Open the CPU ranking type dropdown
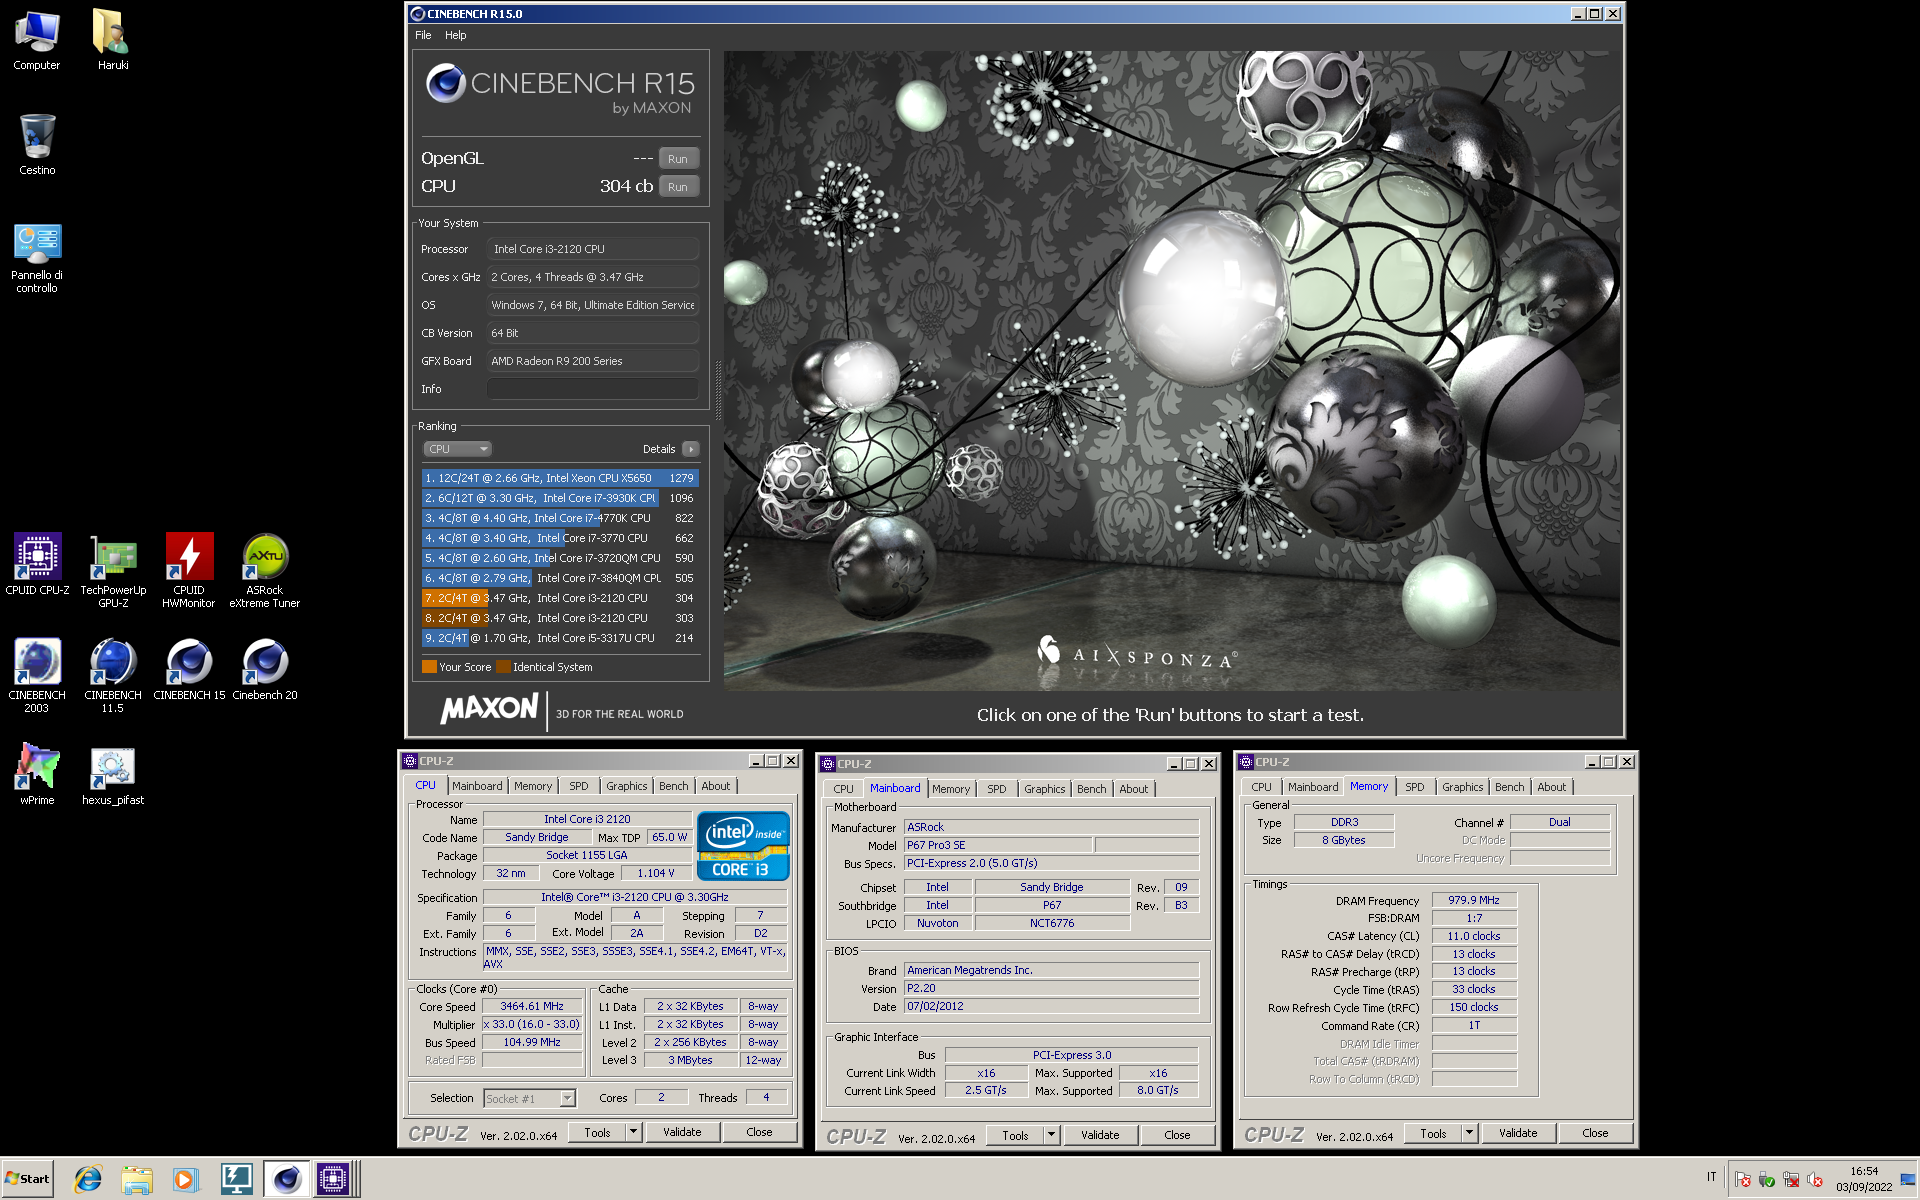The height and width of the screenshot is (1200, 1920). pos(457,449)
